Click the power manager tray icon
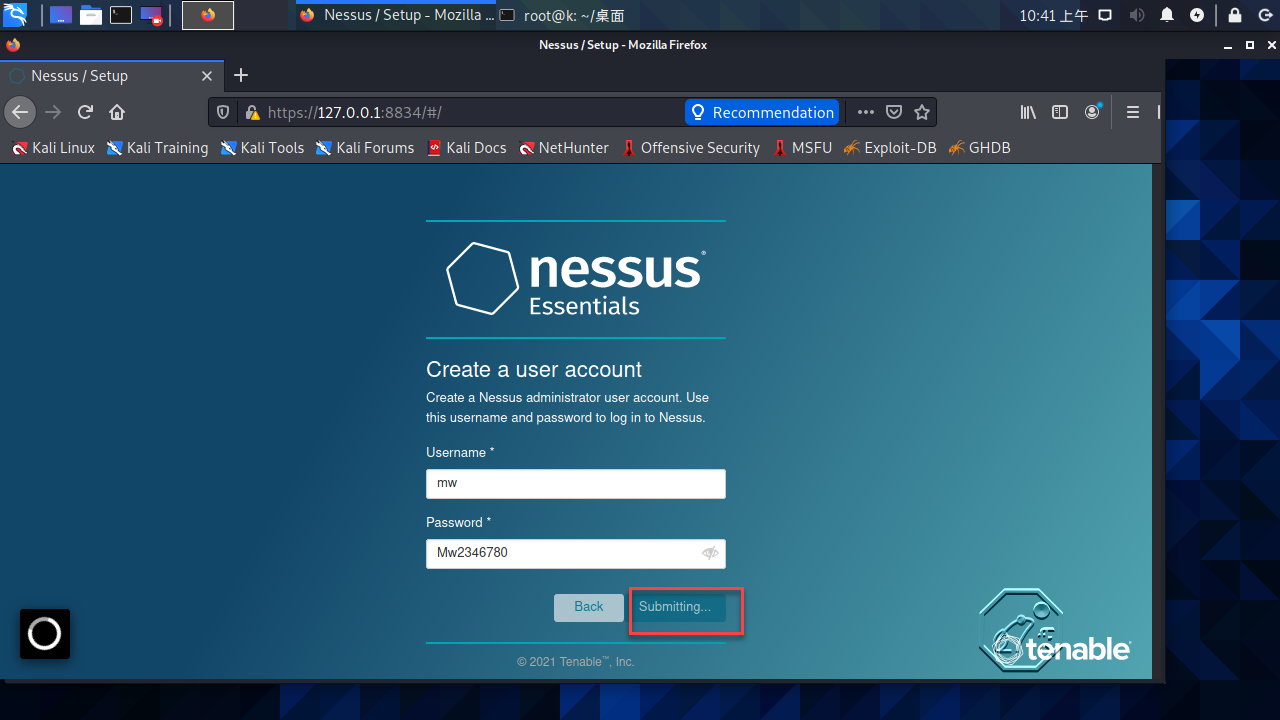 pos(1197,15)
